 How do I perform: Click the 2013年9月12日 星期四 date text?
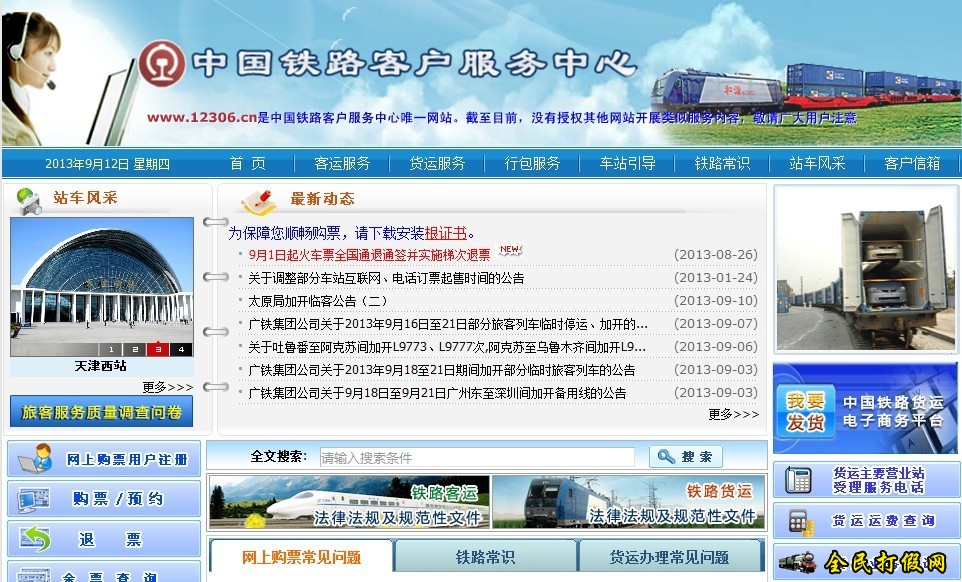click(107, 164)
